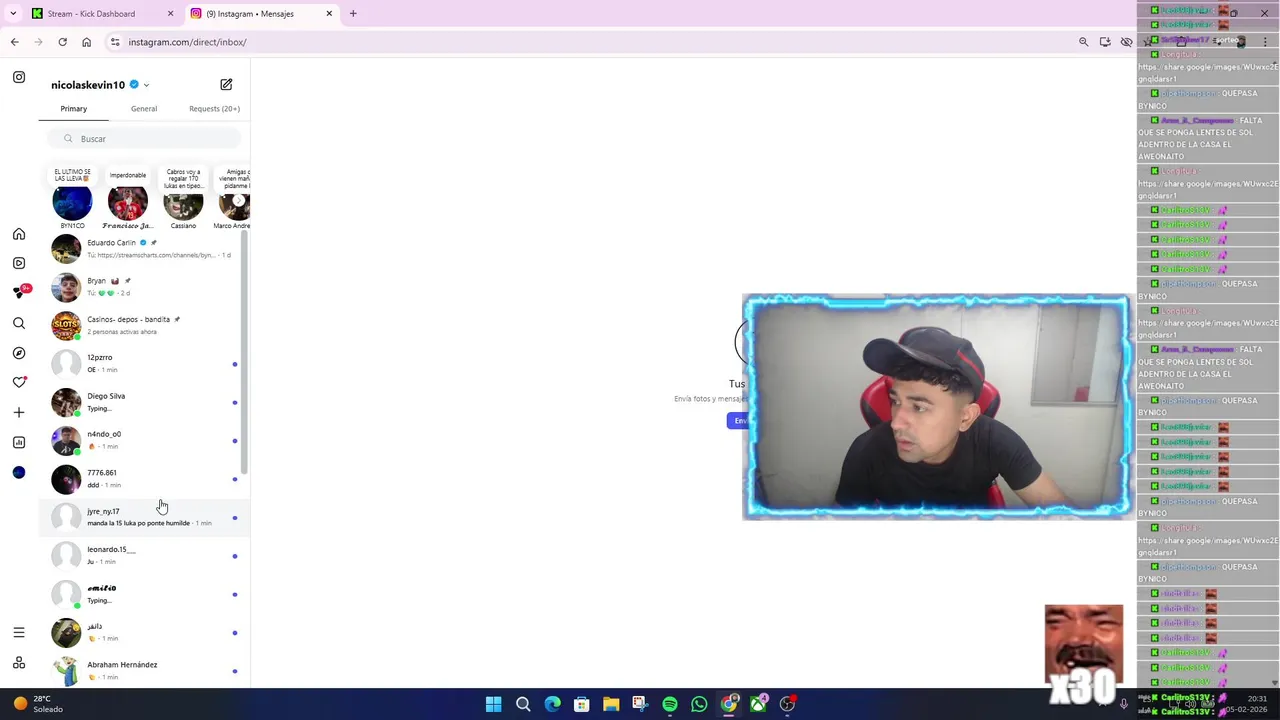Click the browser reload button
Viewport: 1280px width, 720px height.
pos(62,42)
